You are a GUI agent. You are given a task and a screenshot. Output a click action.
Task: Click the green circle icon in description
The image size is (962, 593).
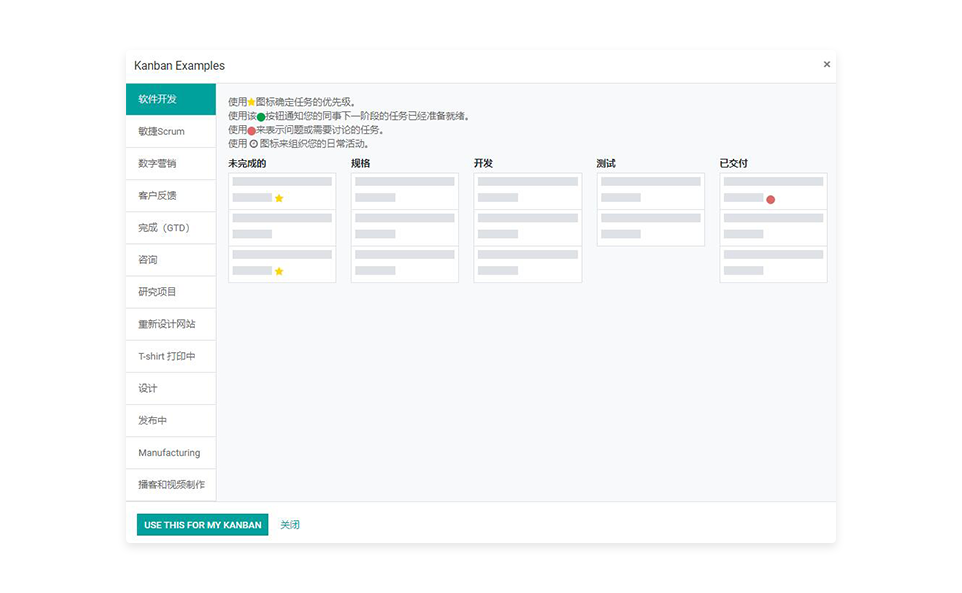pyautogui.click(x=261, y=116)
